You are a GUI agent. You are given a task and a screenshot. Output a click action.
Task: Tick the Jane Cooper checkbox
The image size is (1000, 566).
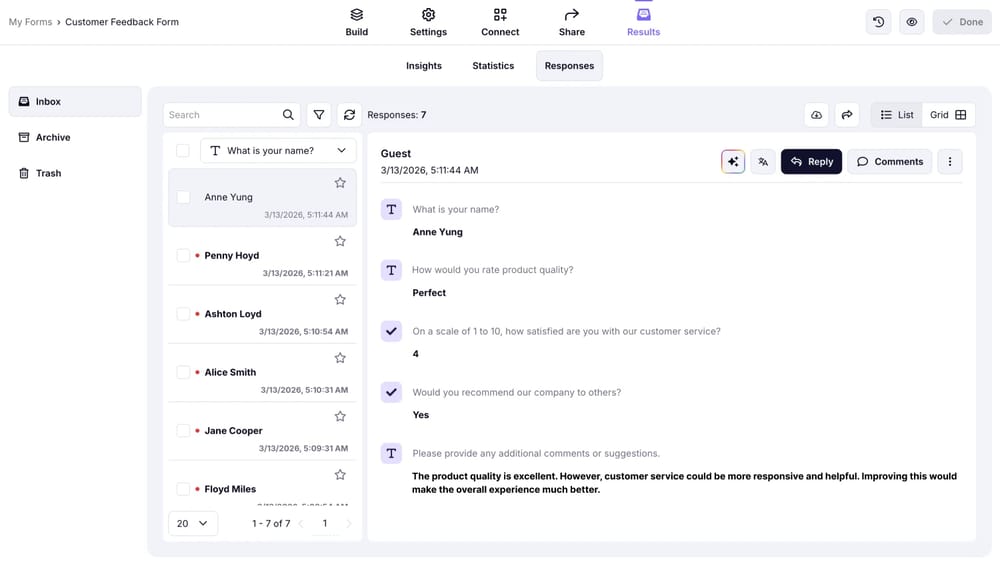183,431
